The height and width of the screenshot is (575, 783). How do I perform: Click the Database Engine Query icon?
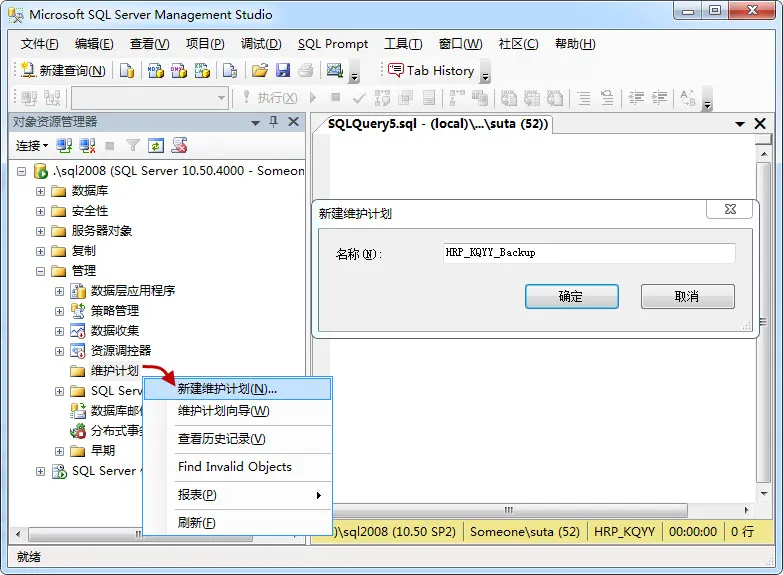[x=127, y=70]
